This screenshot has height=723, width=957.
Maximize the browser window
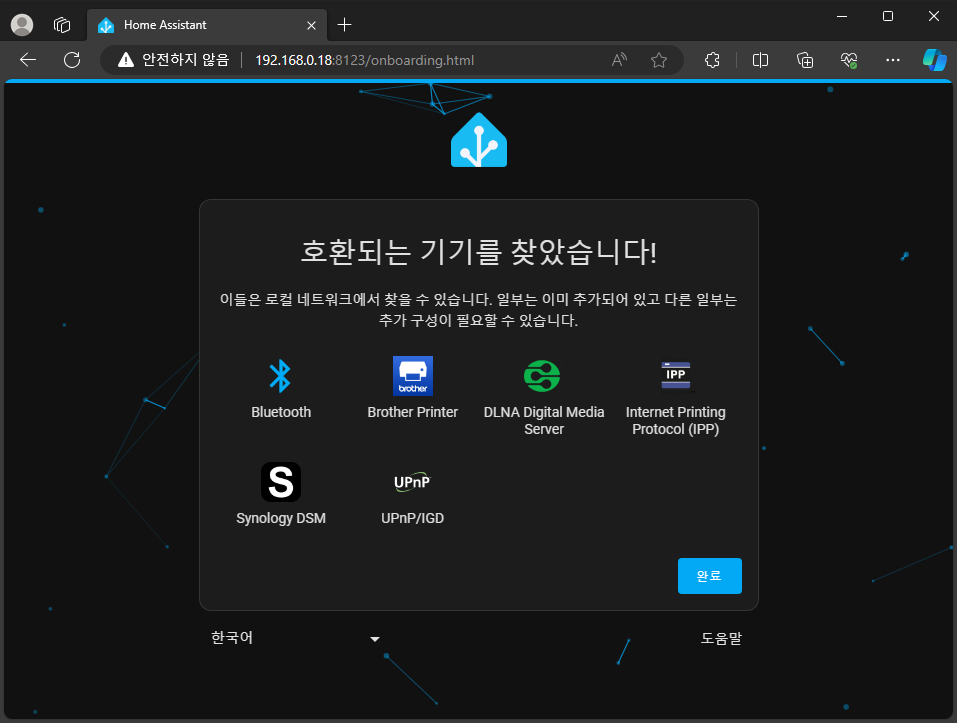click(888, 16)
